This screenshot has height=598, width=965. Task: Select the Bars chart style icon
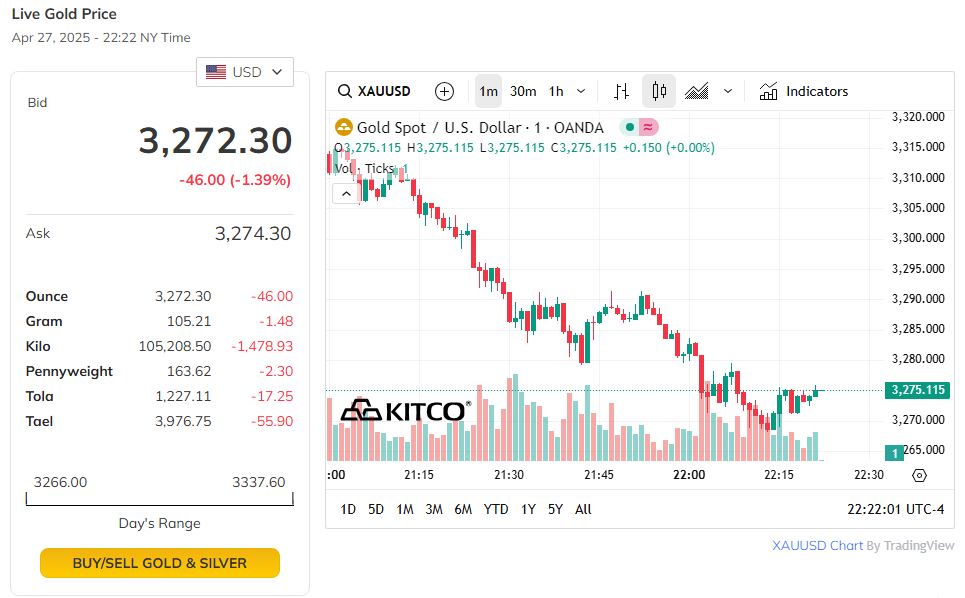click(621, 91)
